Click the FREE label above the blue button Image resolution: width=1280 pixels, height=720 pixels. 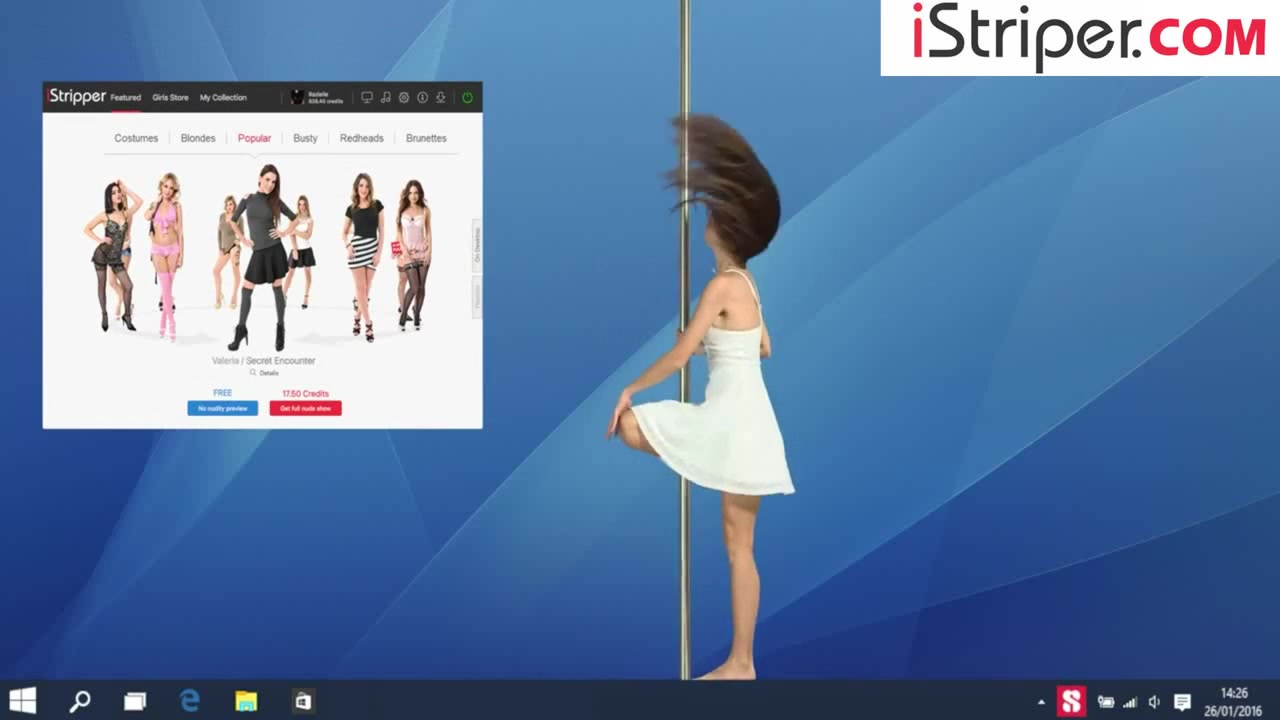(222, 393)
